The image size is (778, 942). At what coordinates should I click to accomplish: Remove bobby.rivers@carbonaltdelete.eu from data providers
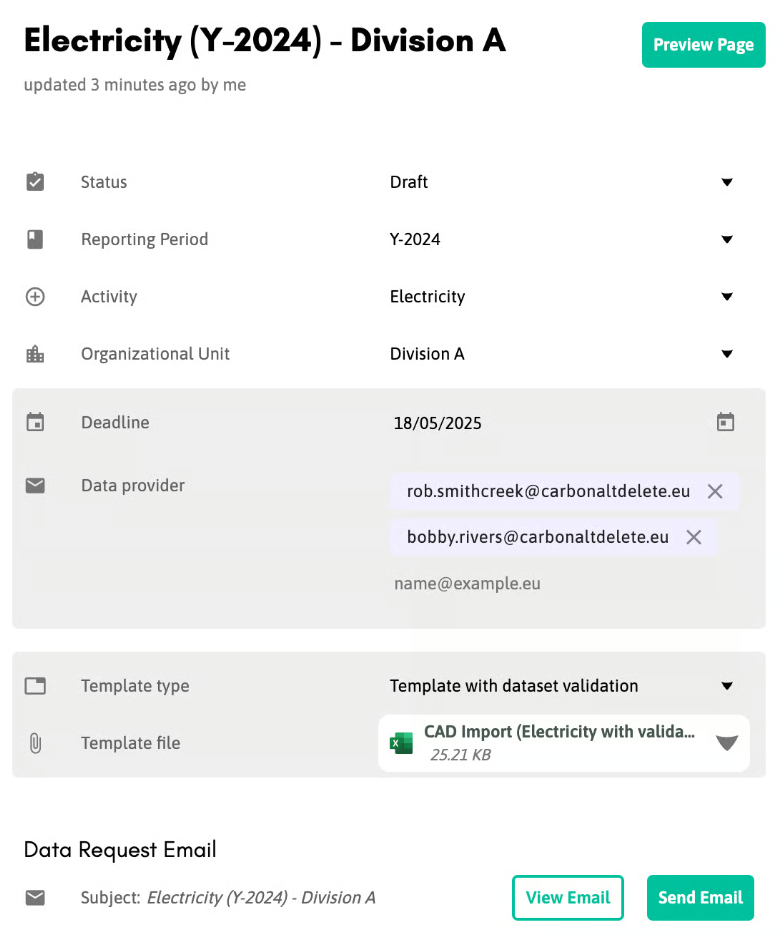click(694, 537)
